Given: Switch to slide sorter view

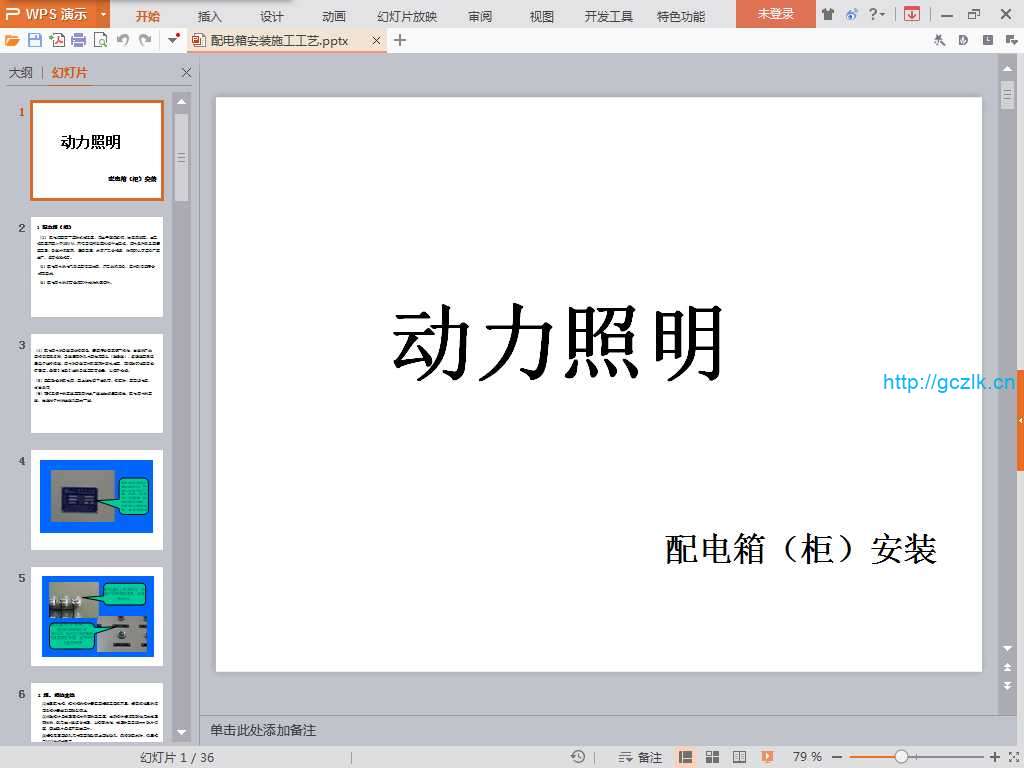Looking at the screenshot, I should tap(712, 757).
